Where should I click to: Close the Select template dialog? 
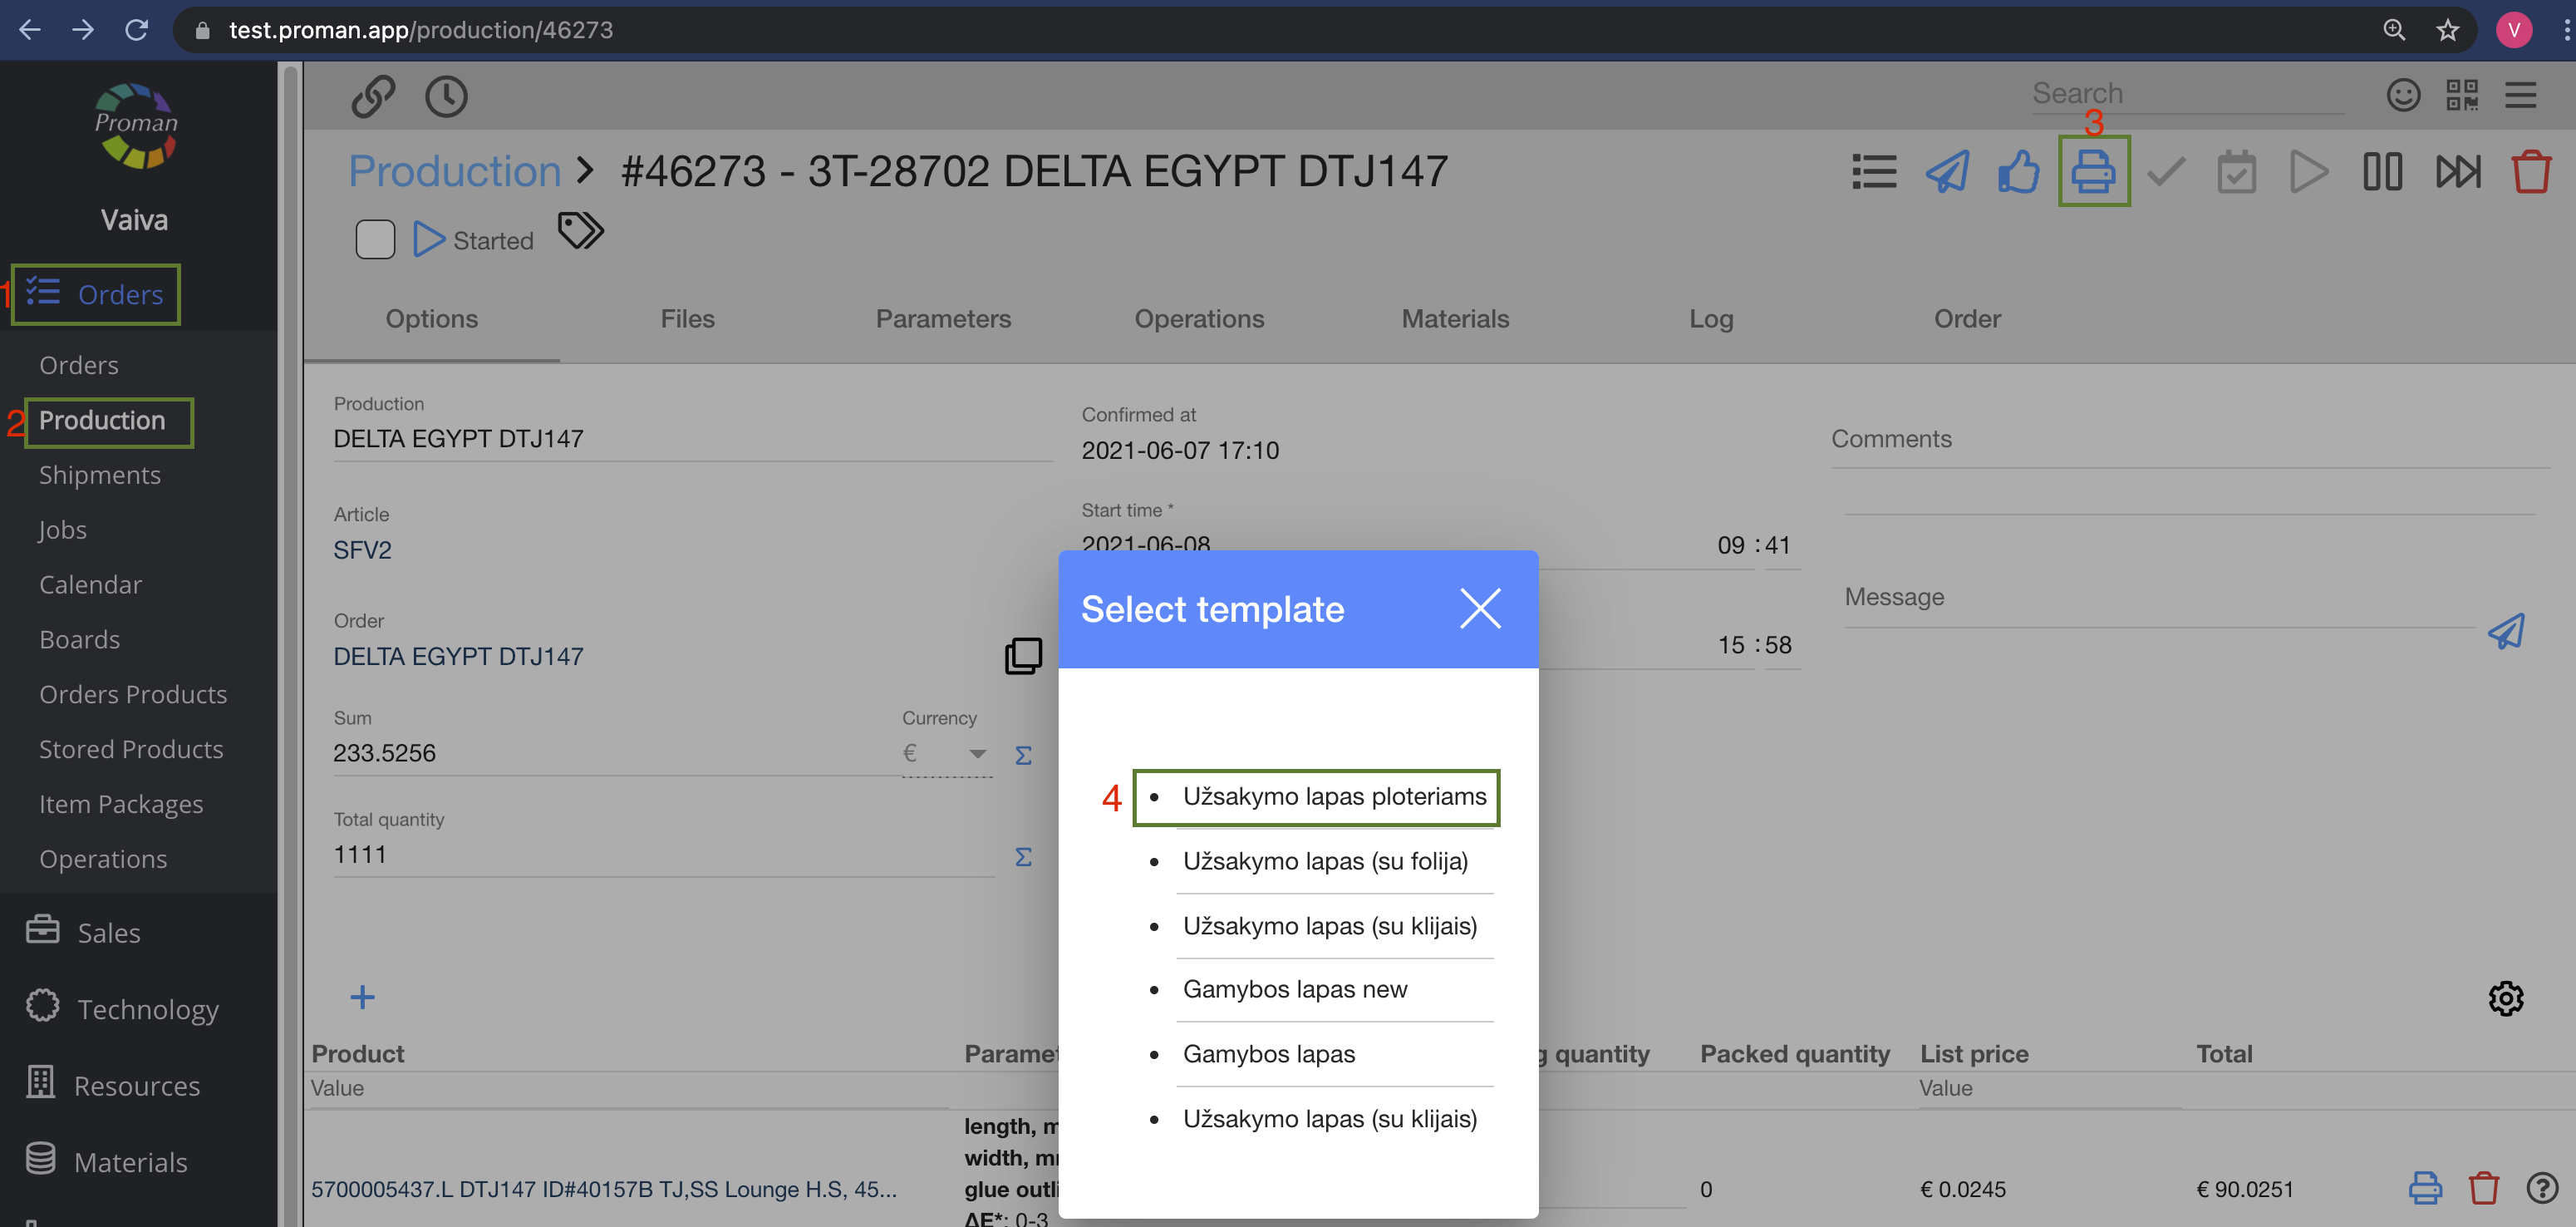(x=1479, y=608)
